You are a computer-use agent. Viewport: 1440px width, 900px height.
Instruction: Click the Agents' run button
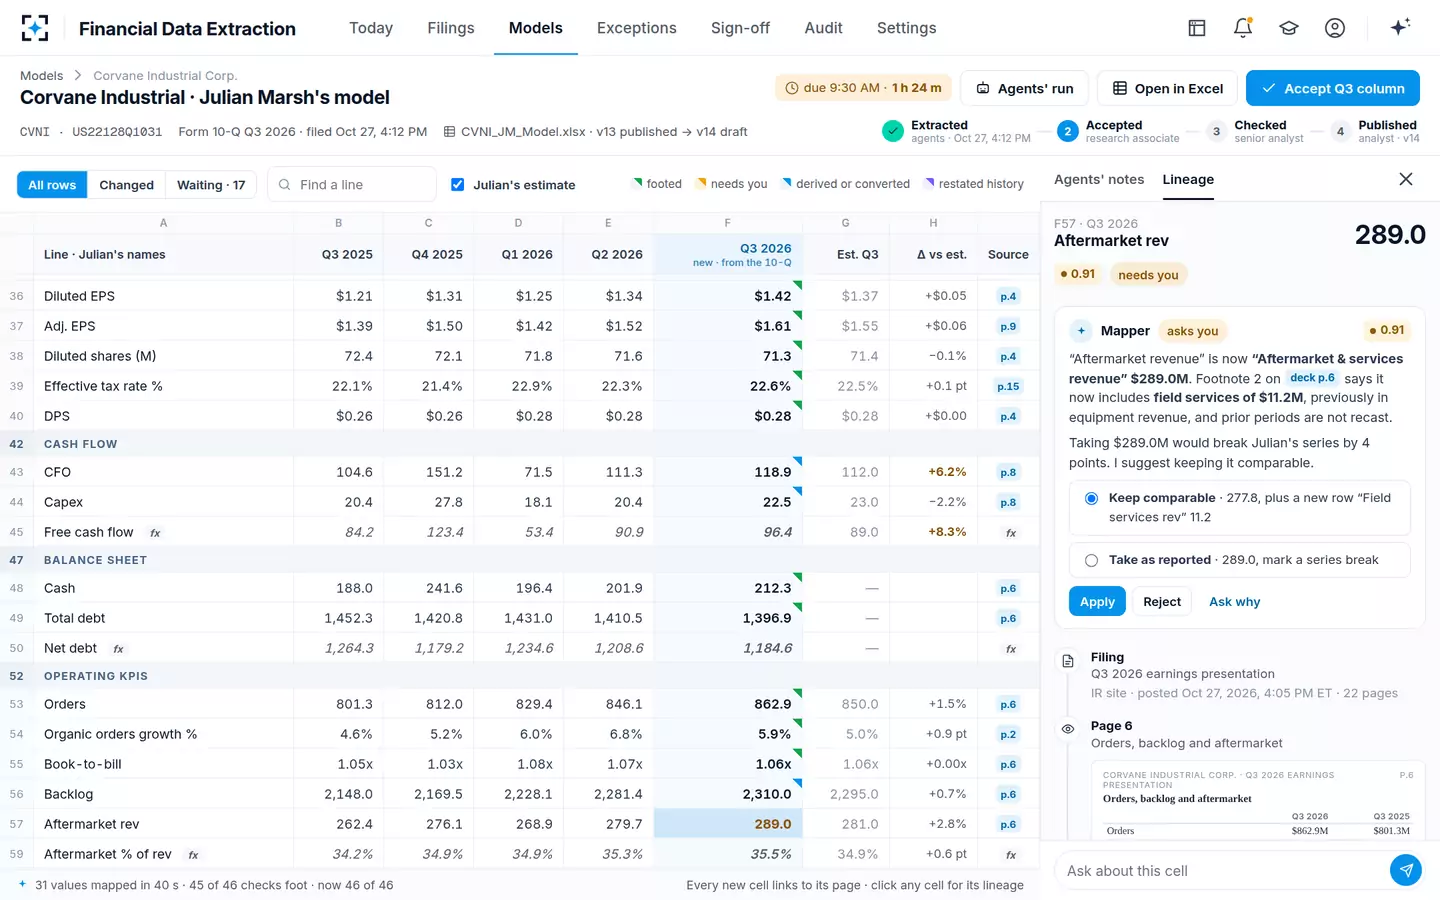click(1024, 88)
